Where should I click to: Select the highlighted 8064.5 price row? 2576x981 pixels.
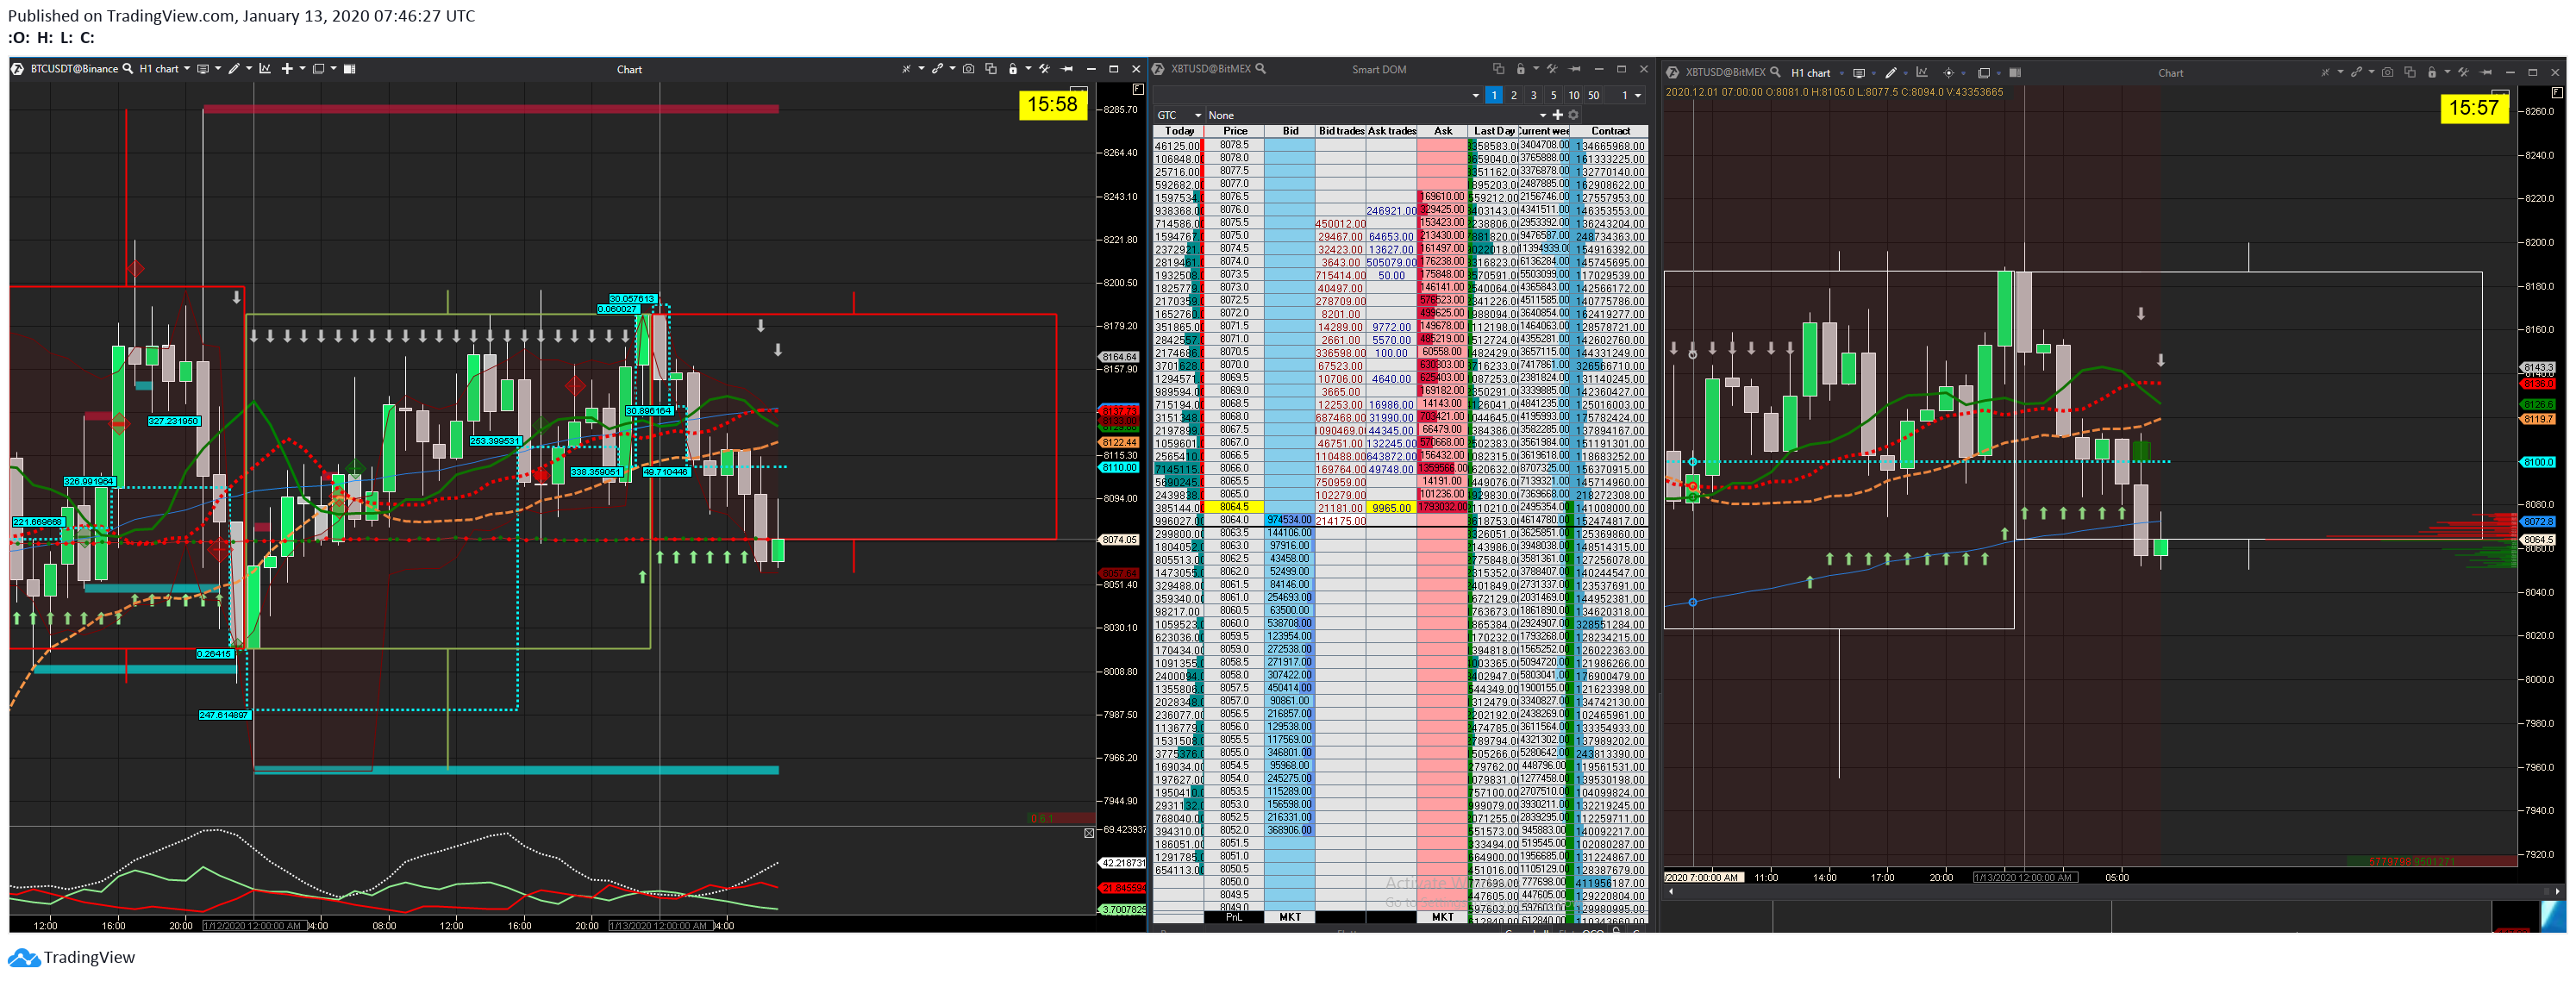coord(1235,507)
